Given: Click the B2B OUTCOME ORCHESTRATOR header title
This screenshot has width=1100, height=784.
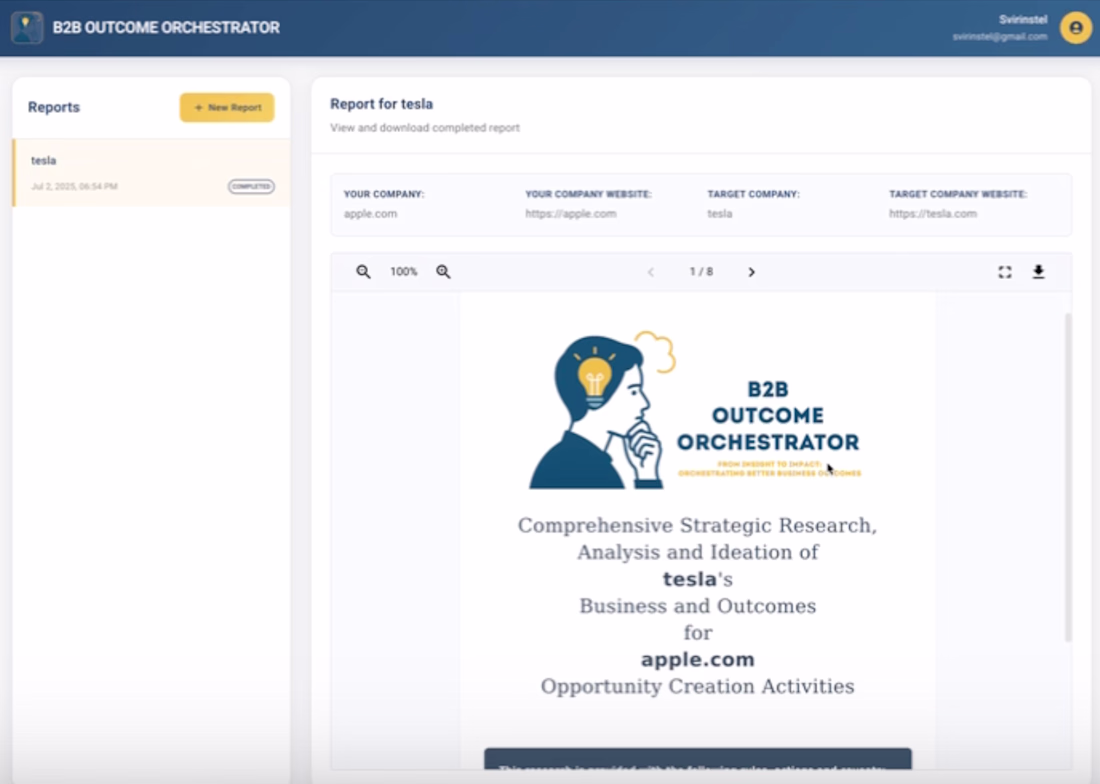Looking at the screenshot, I should click(166, 27).
